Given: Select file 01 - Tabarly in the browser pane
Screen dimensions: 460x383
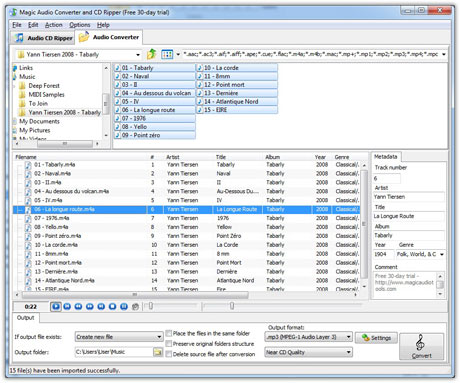Looking at the screenshot, I should pyautogui.click(x=154, y=68).
